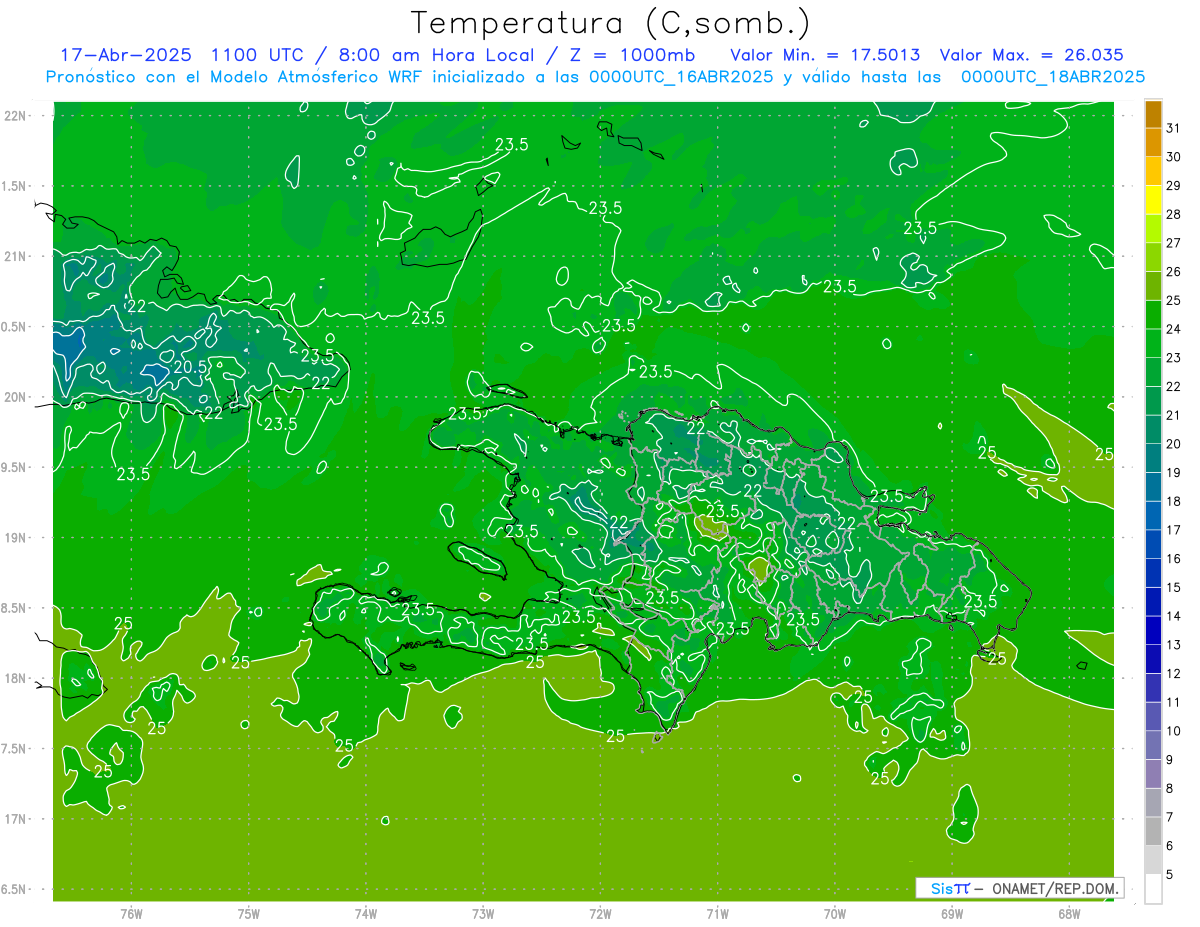Select the "0000UTC_18ABR2025" valid-until text
This screenshot has width=1200, height=927.
(x=1052, y=77)
